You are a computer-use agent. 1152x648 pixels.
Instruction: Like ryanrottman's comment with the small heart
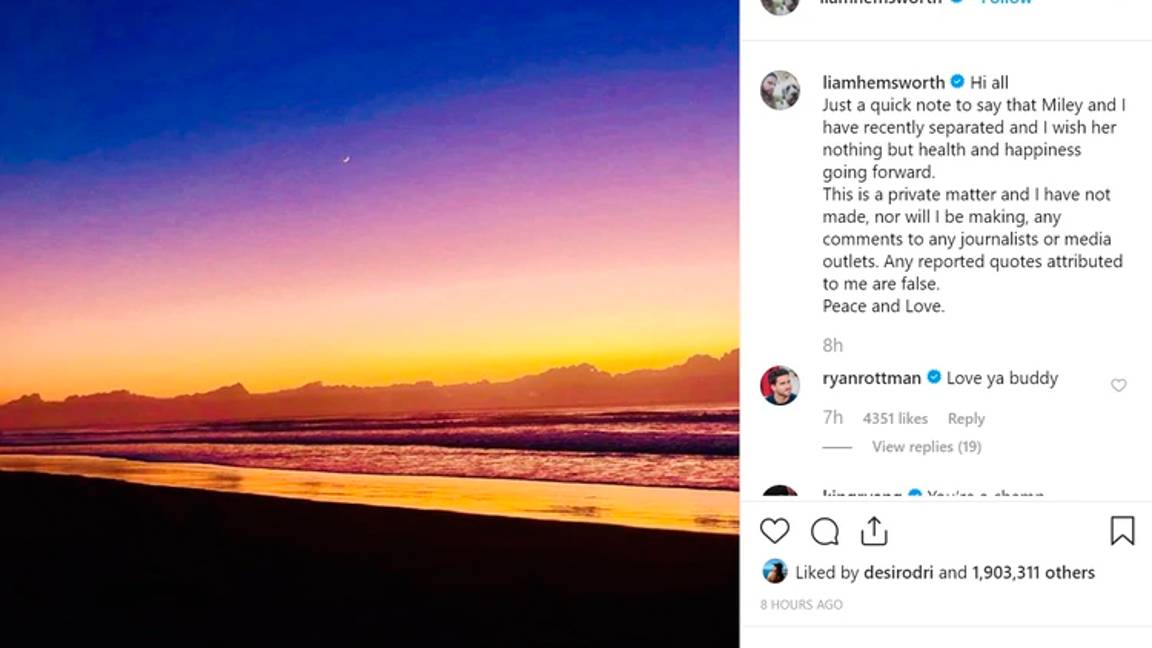click(1118, 386)
